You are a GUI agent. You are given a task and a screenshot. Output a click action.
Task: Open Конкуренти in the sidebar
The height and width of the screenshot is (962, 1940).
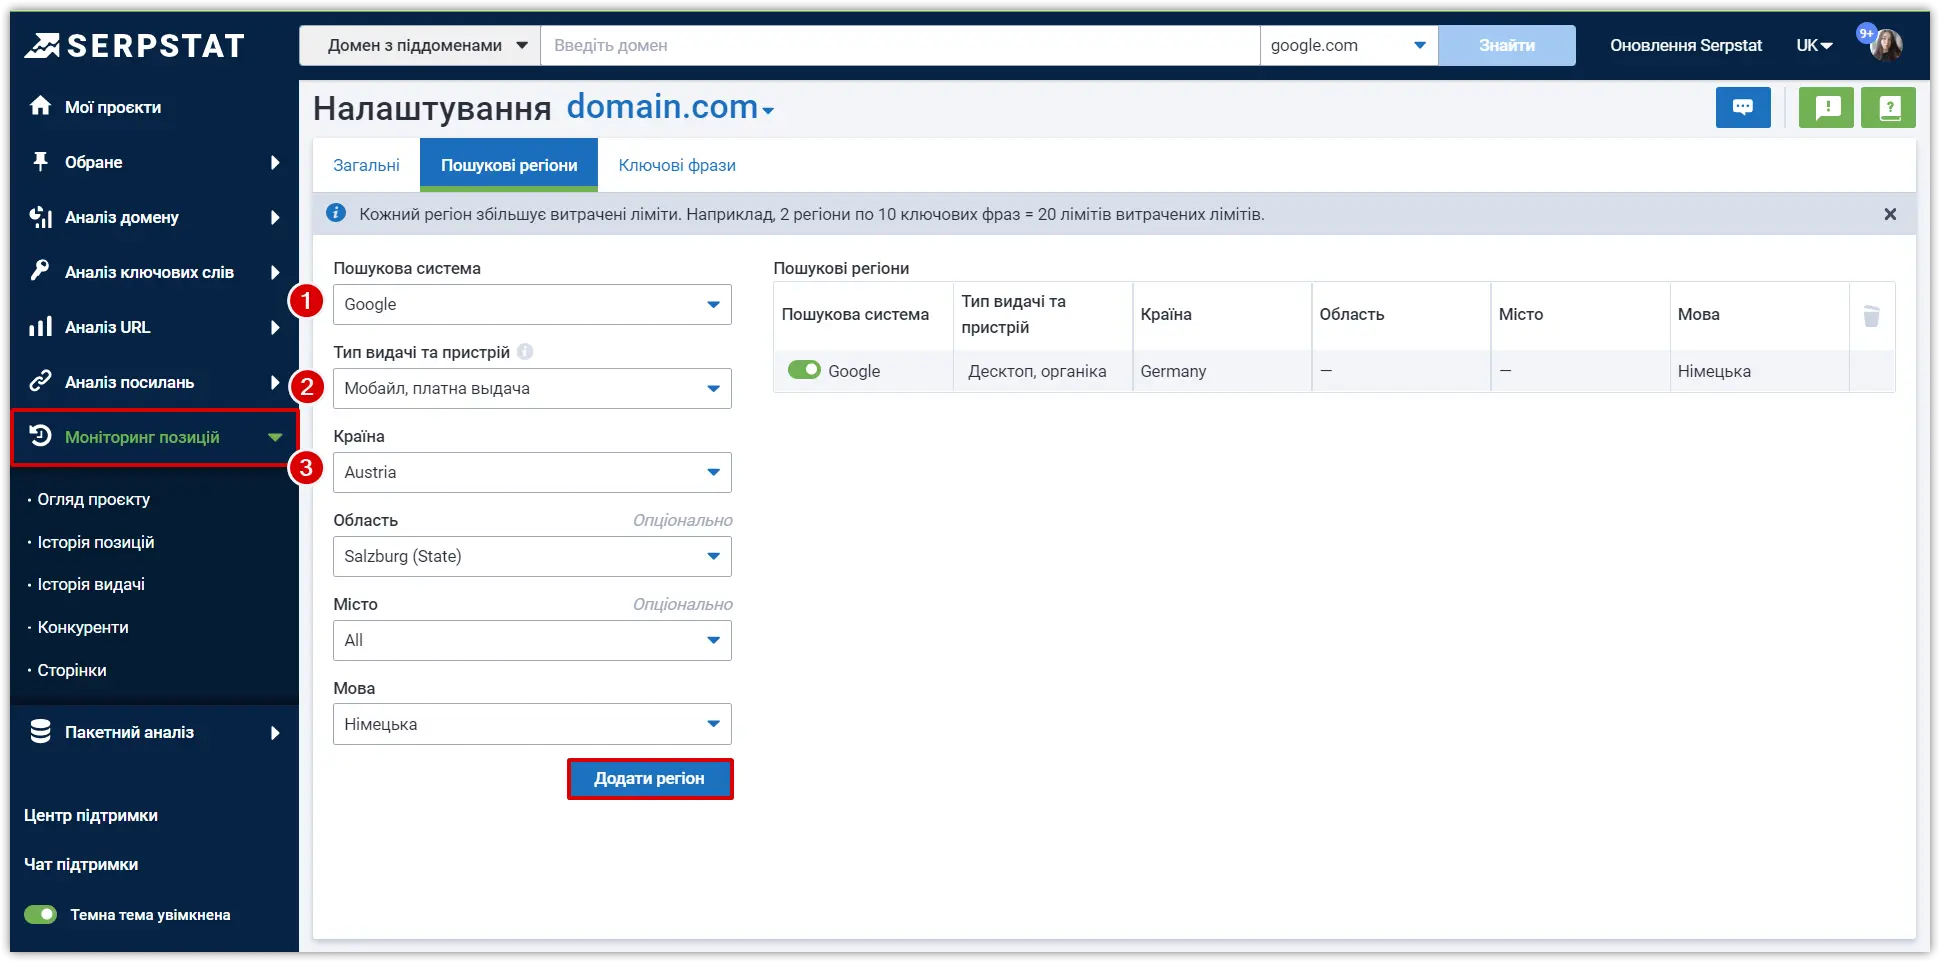pos(83,627)
